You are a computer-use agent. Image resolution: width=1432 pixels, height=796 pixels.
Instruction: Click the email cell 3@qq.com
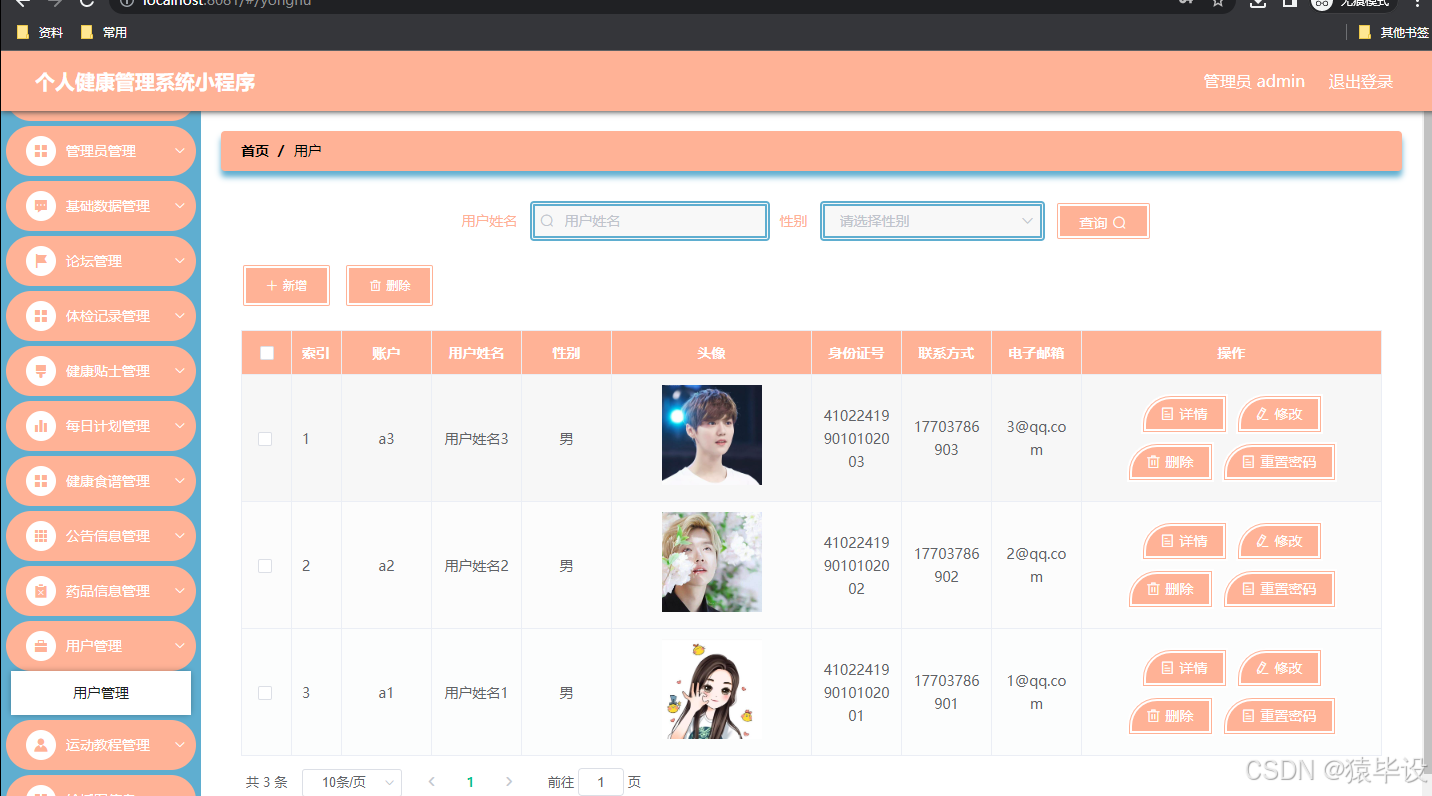pyautogui.click(x=1036, y=438)
